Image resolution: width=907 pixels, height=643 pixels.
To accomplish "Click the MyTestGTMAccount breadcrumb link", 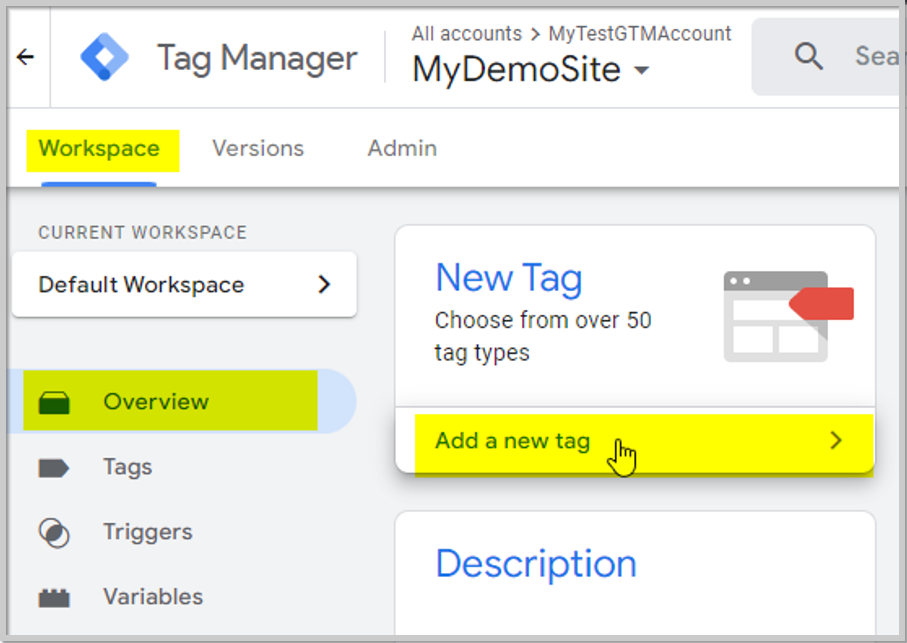I will pos(640,34).
